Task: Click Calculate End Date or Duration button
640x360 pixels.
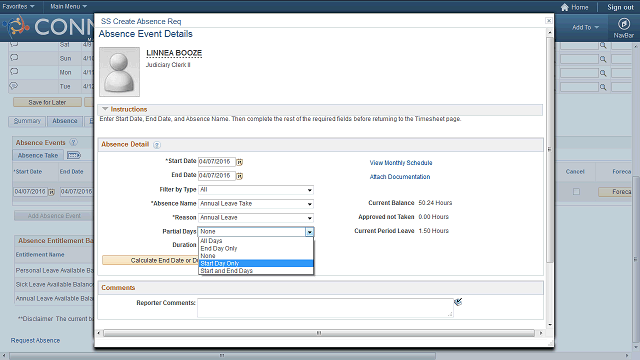Action: click(x=150, y=260)
